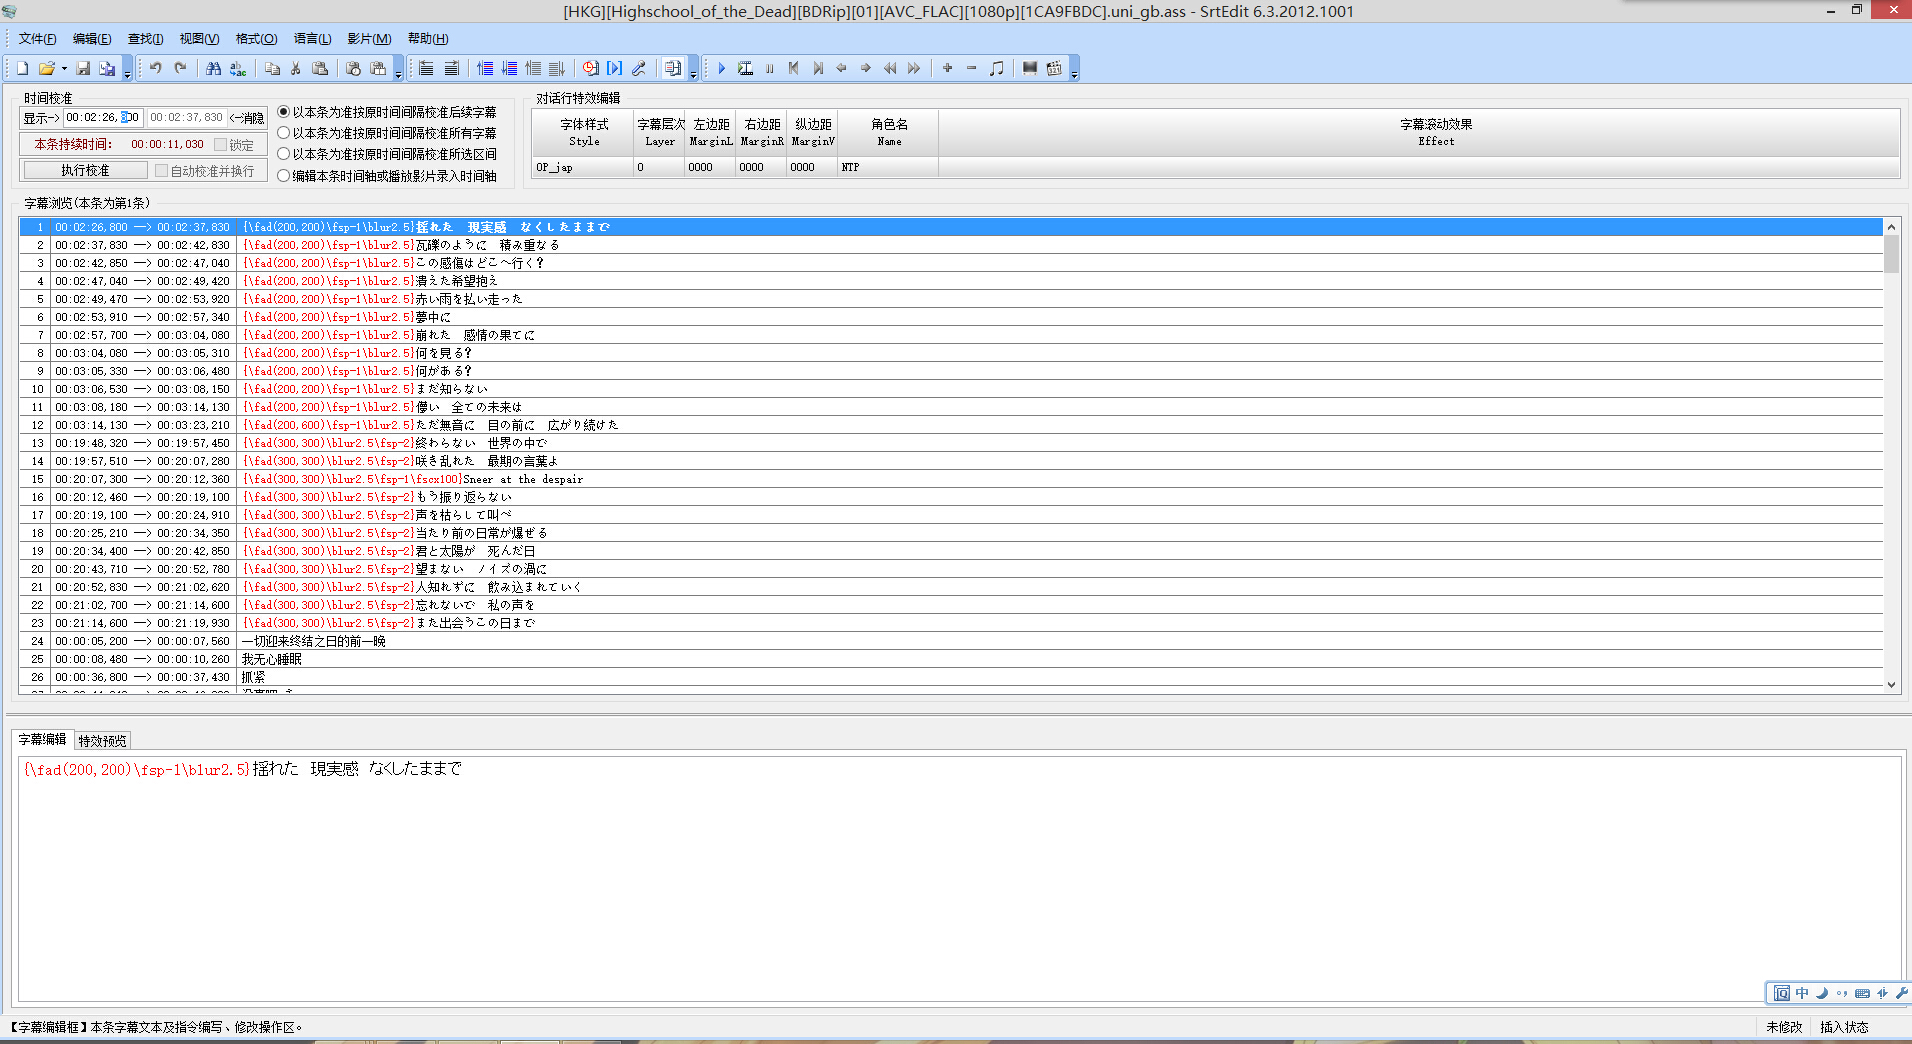Select 以本条为准按原时间间隔校准后续字幕 radio option
This screenshot has width=1912, height=1044.
386,112
